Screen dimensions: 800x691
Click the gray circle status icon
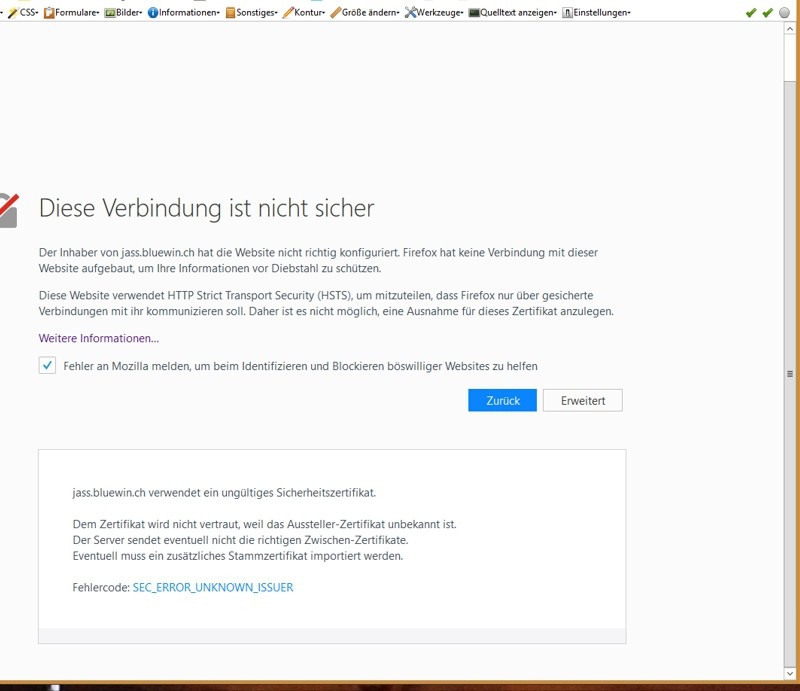pyautogui.click(x=784, y=12)
